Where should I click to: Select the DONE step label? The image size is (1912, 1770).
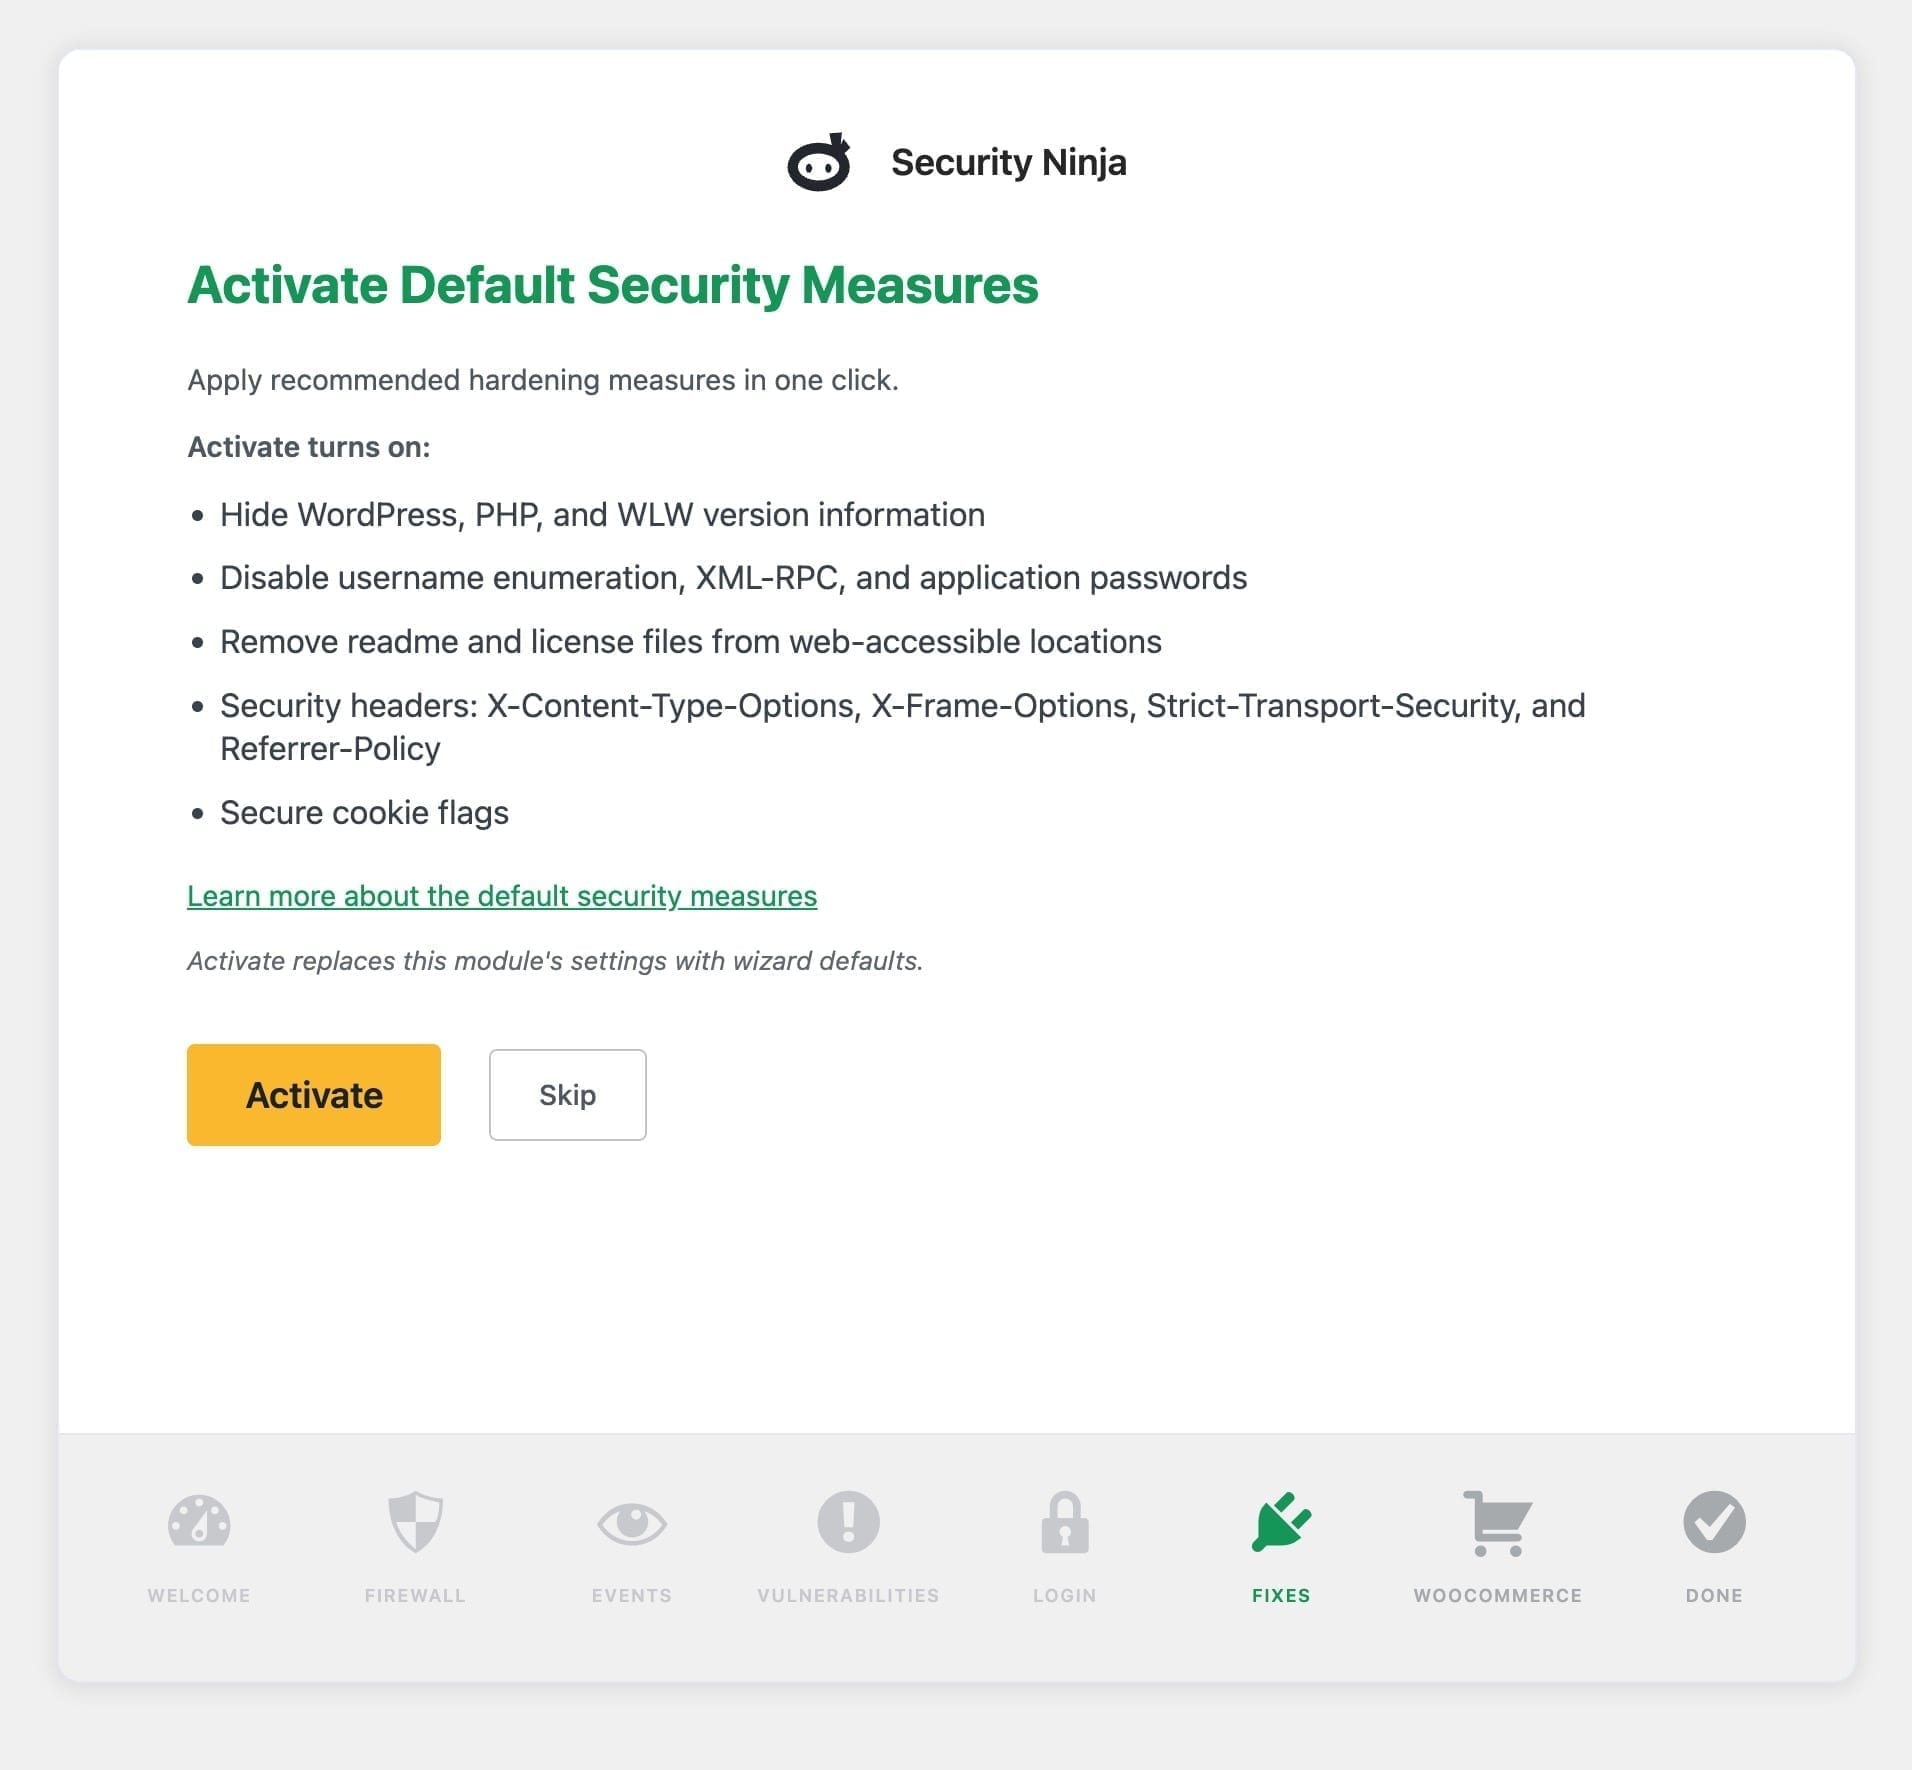pos(1714,1595)
